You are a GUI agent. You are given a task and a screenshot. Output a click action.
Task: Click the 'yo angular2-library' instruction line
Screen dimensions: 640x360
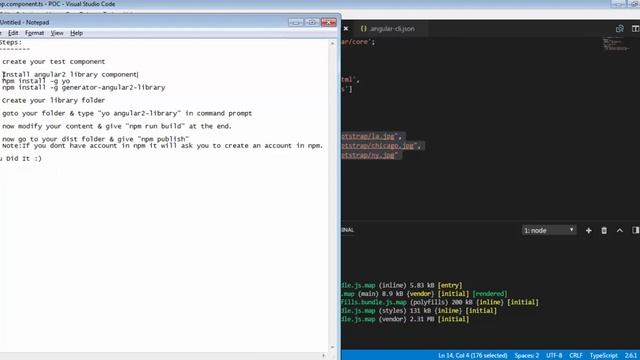127,113
